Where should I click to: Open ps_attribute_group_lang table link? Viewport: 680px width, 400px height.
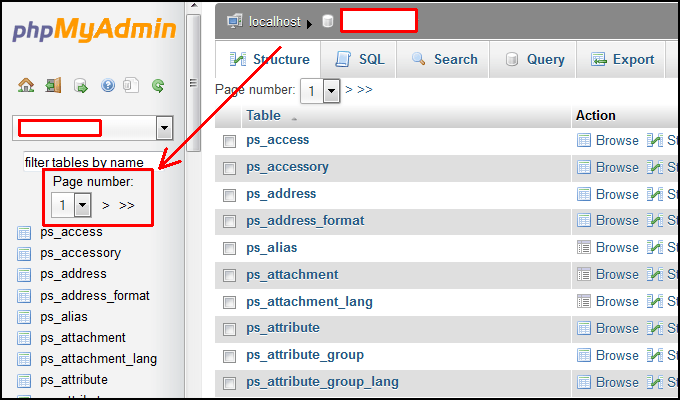pyautogui.click(x=322, y=382)
